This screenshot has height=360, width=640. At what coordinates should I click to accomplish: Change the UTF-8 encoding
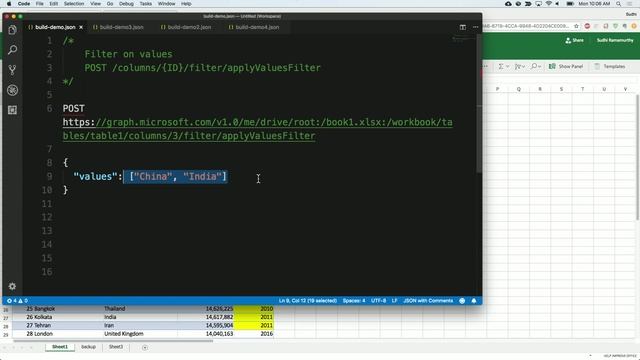tap(378, 301)
